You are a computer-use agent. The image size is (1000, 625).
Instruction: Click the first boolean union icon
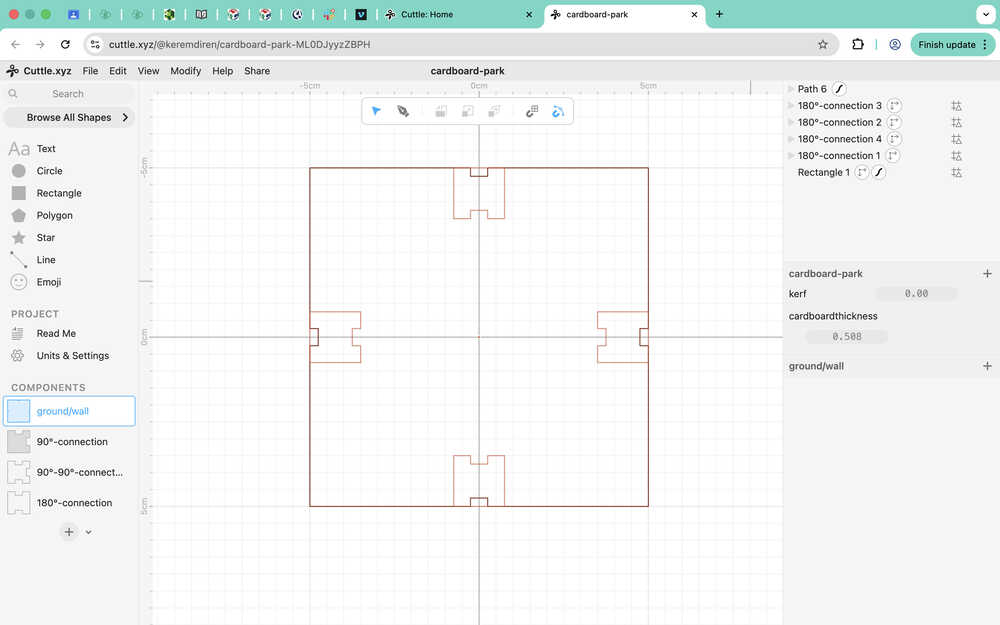point(441,112)
